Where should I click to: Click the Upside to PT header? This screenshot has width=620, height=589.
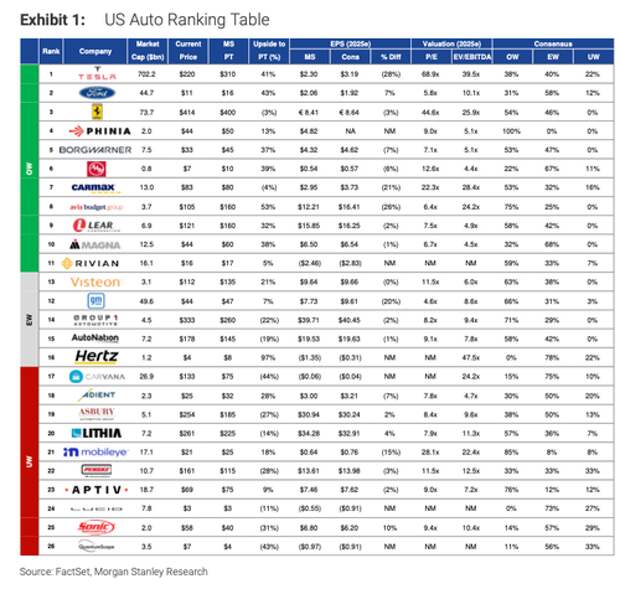click(x=269, y=51)
